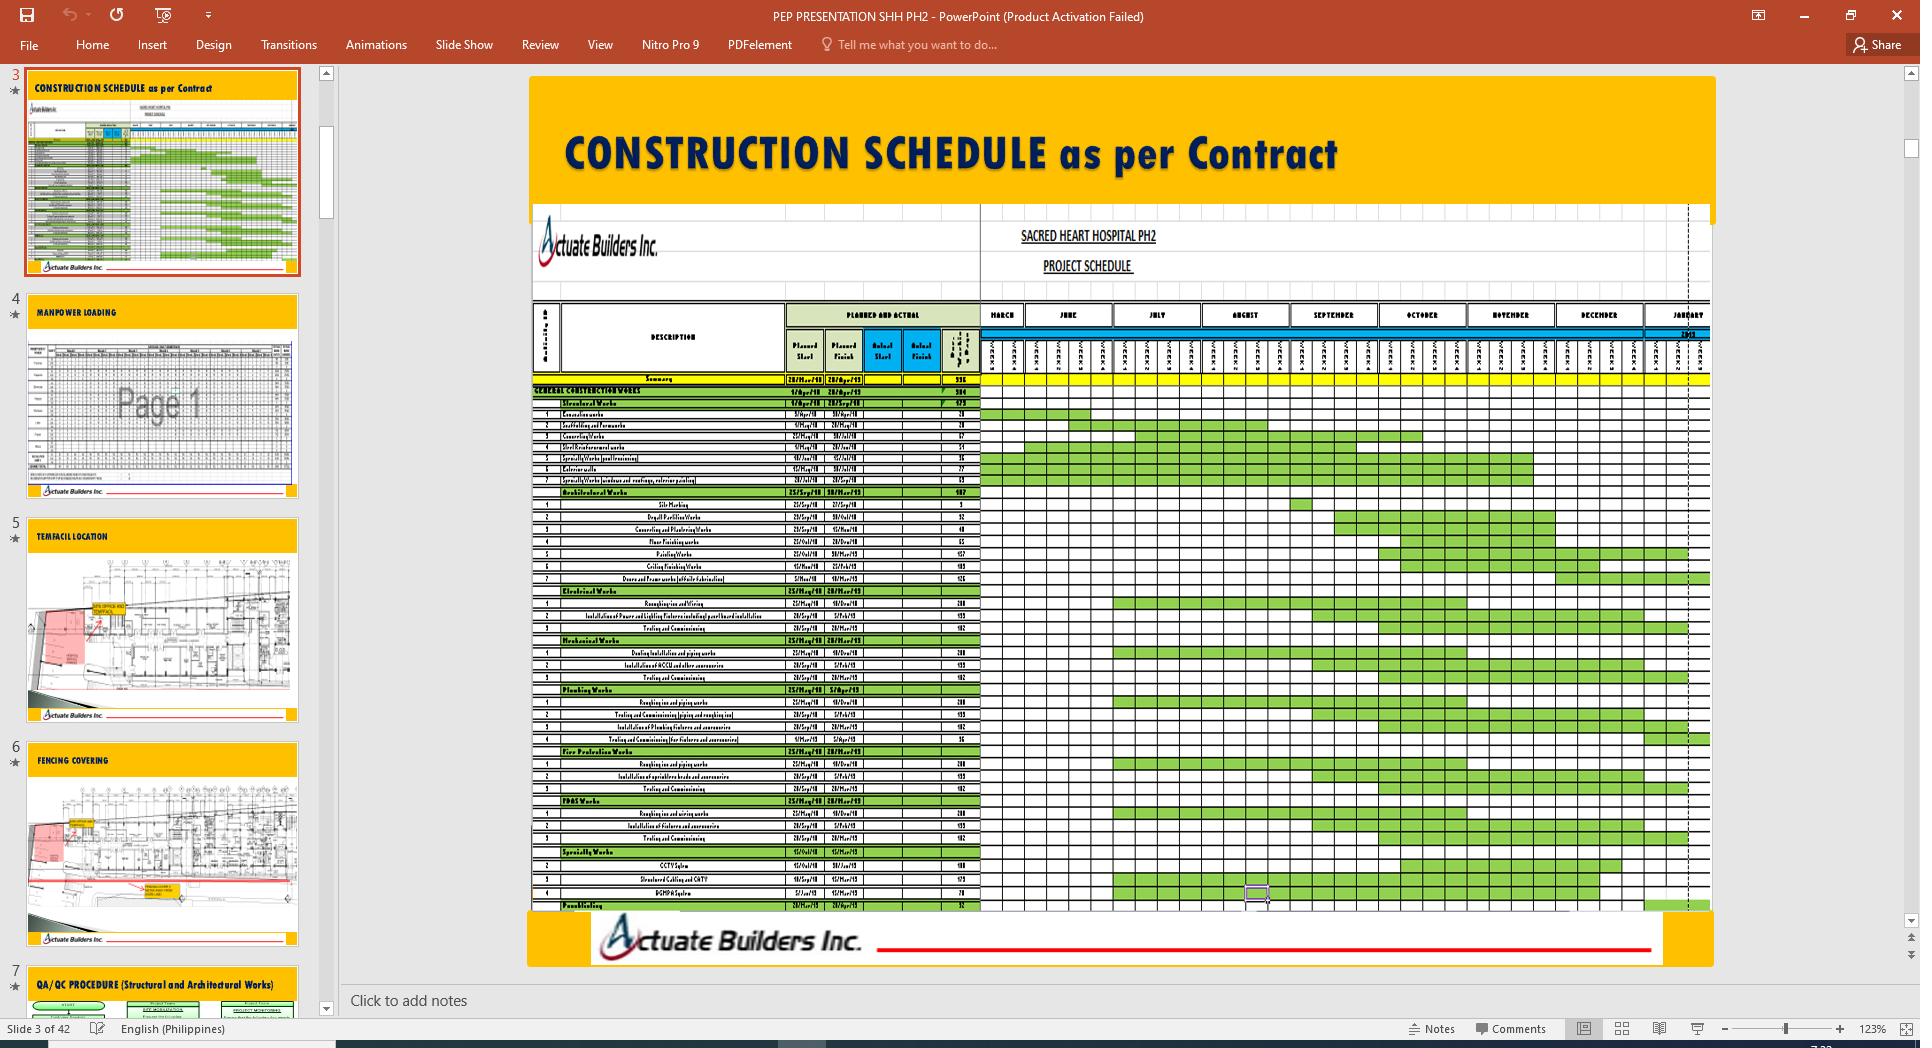1932x1048 pixels.
Task: Click the zoom out minus button
Action: 1725,1029
